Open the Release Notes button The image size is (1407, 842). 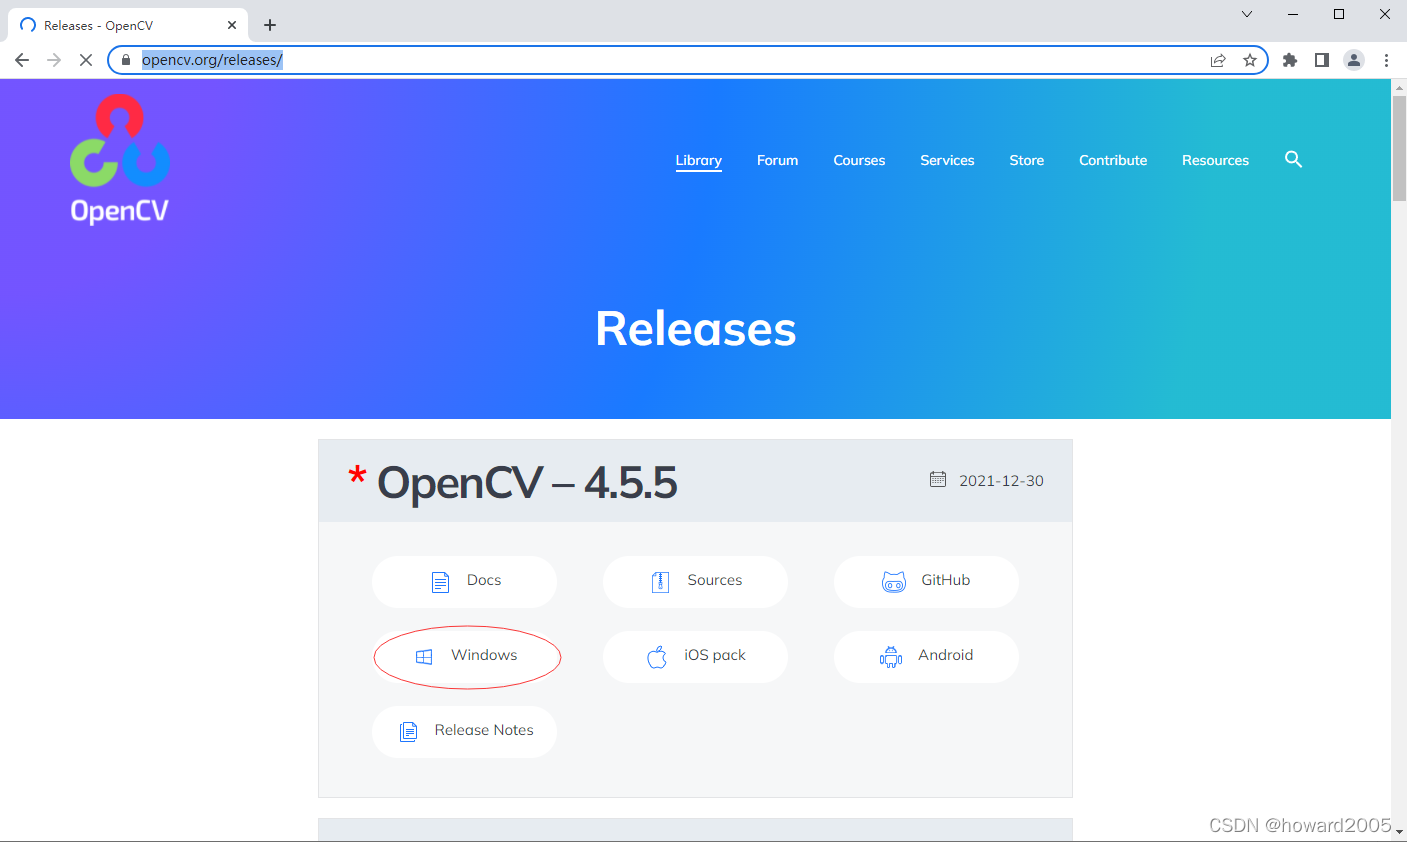(x=464, y=731)
